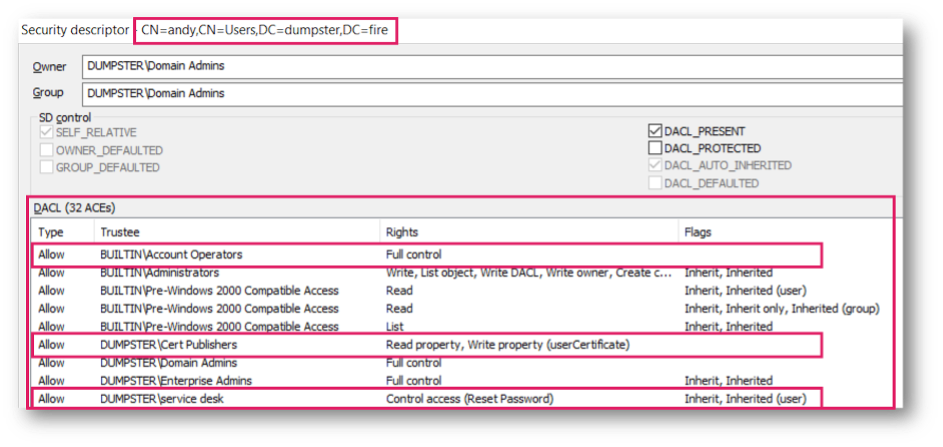Image resolution: width=943 pixels, height=447 pixels.
Task: Select Pre-Windows 2000 row with List rights
Action: pyautogui.click(x=462, y=327)
